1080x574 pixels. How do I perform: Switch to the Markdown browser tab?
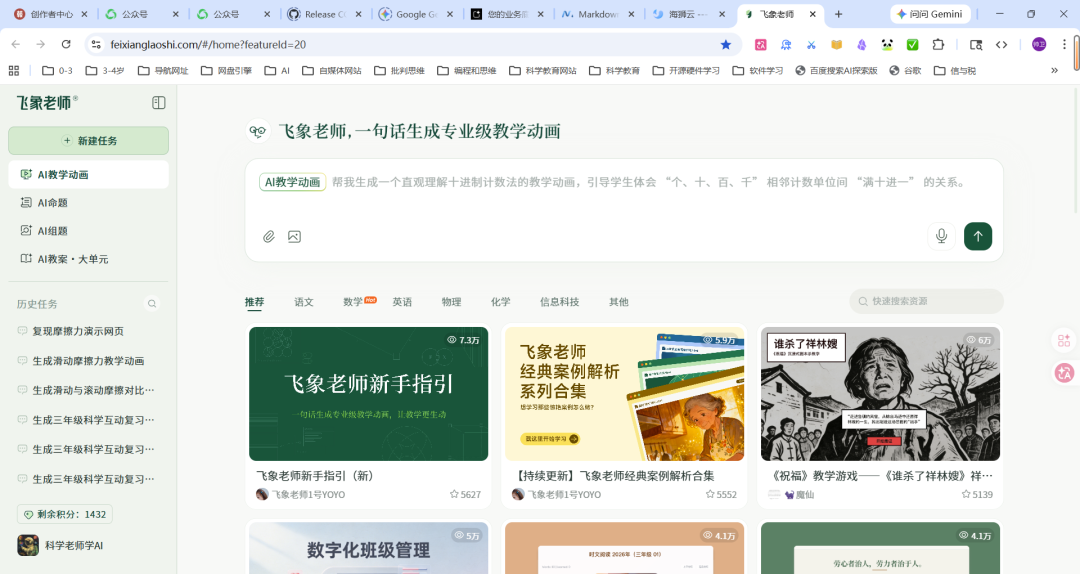596,14
